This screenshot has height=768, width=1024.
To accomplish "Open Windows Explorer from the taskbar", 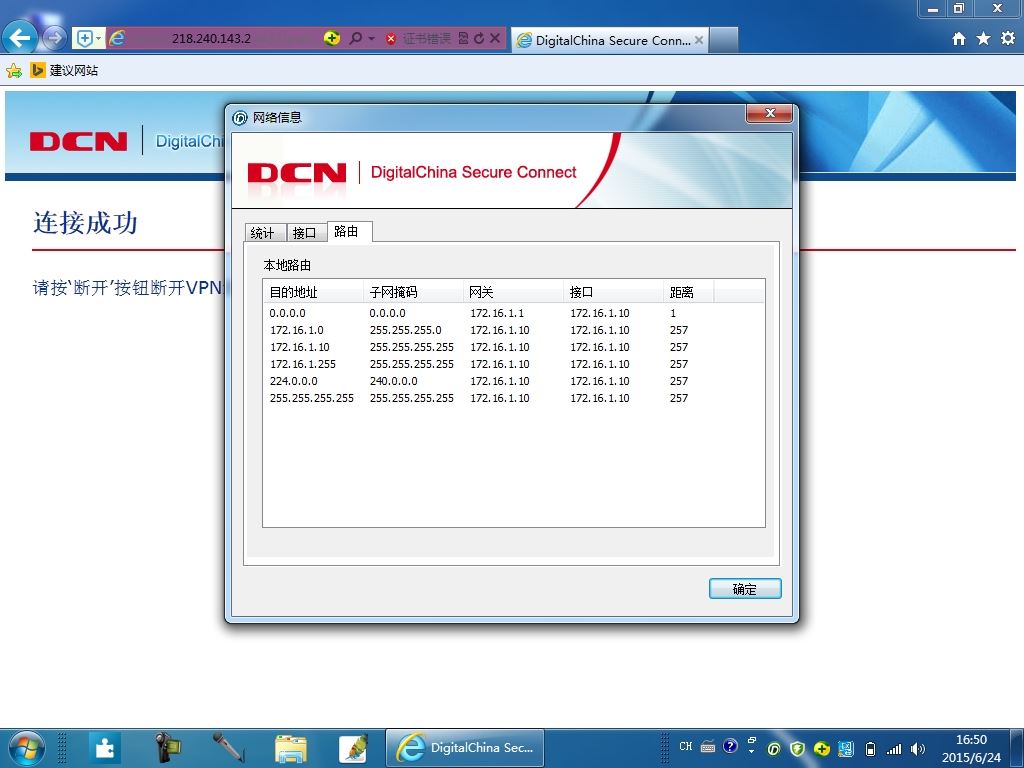I will point(291,748).
